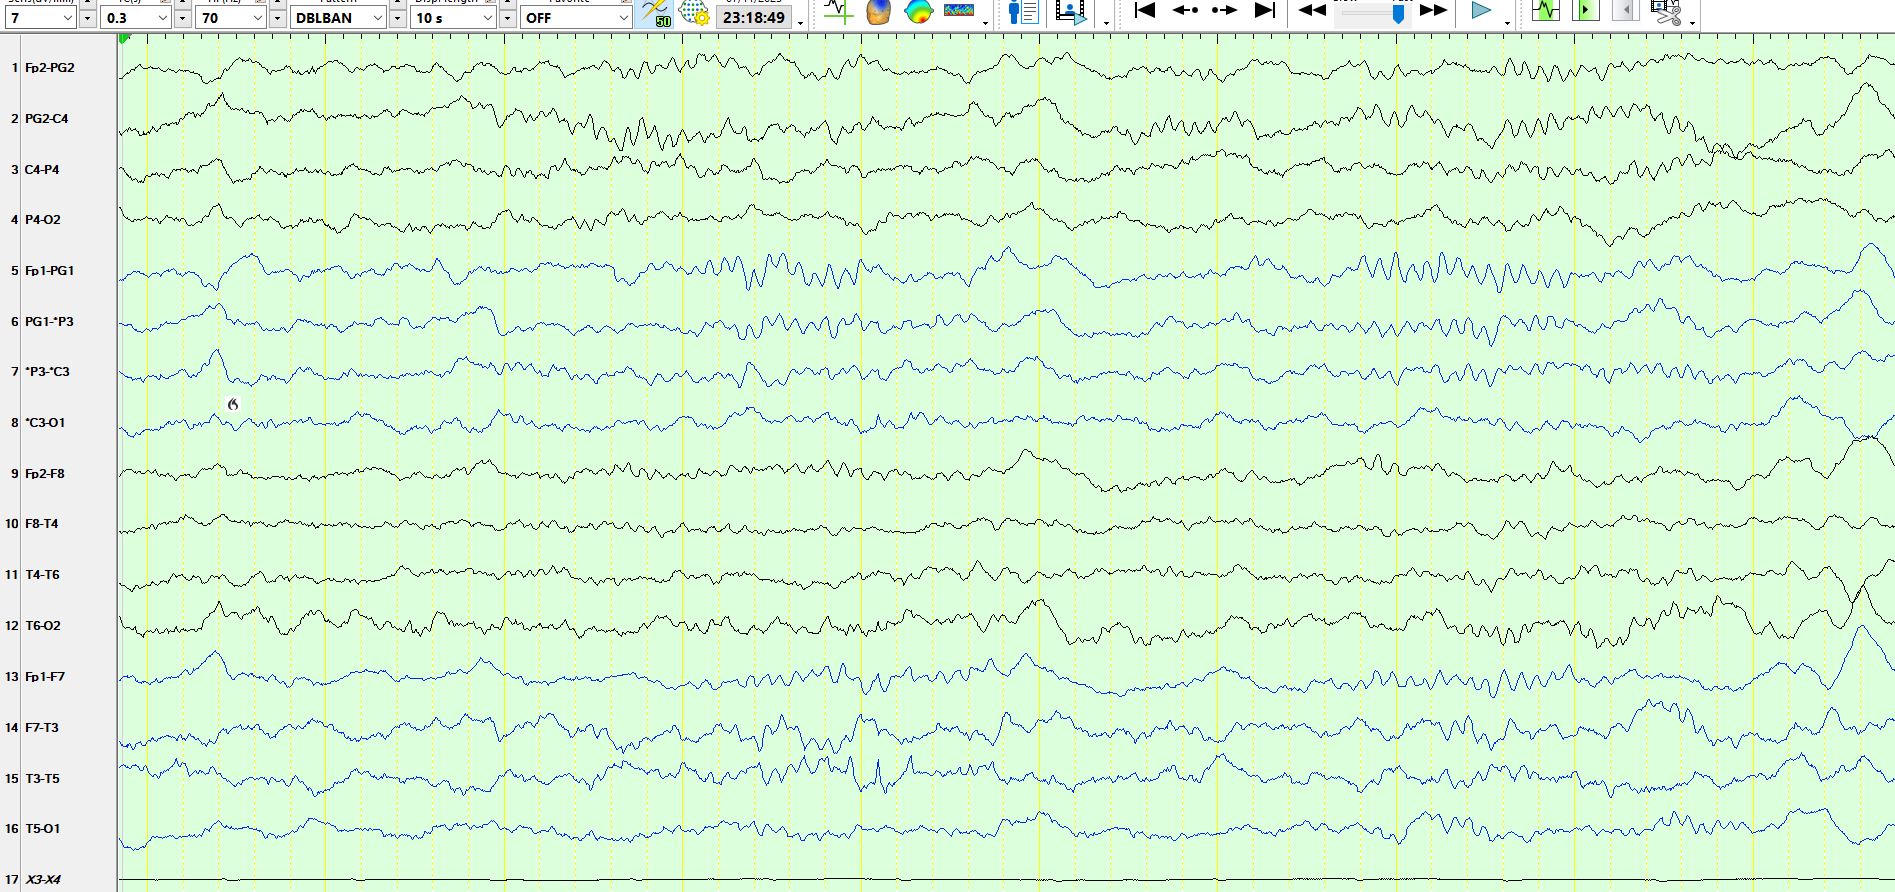Open the time constant dropdown showing 0.3

(x=136, y=18)
